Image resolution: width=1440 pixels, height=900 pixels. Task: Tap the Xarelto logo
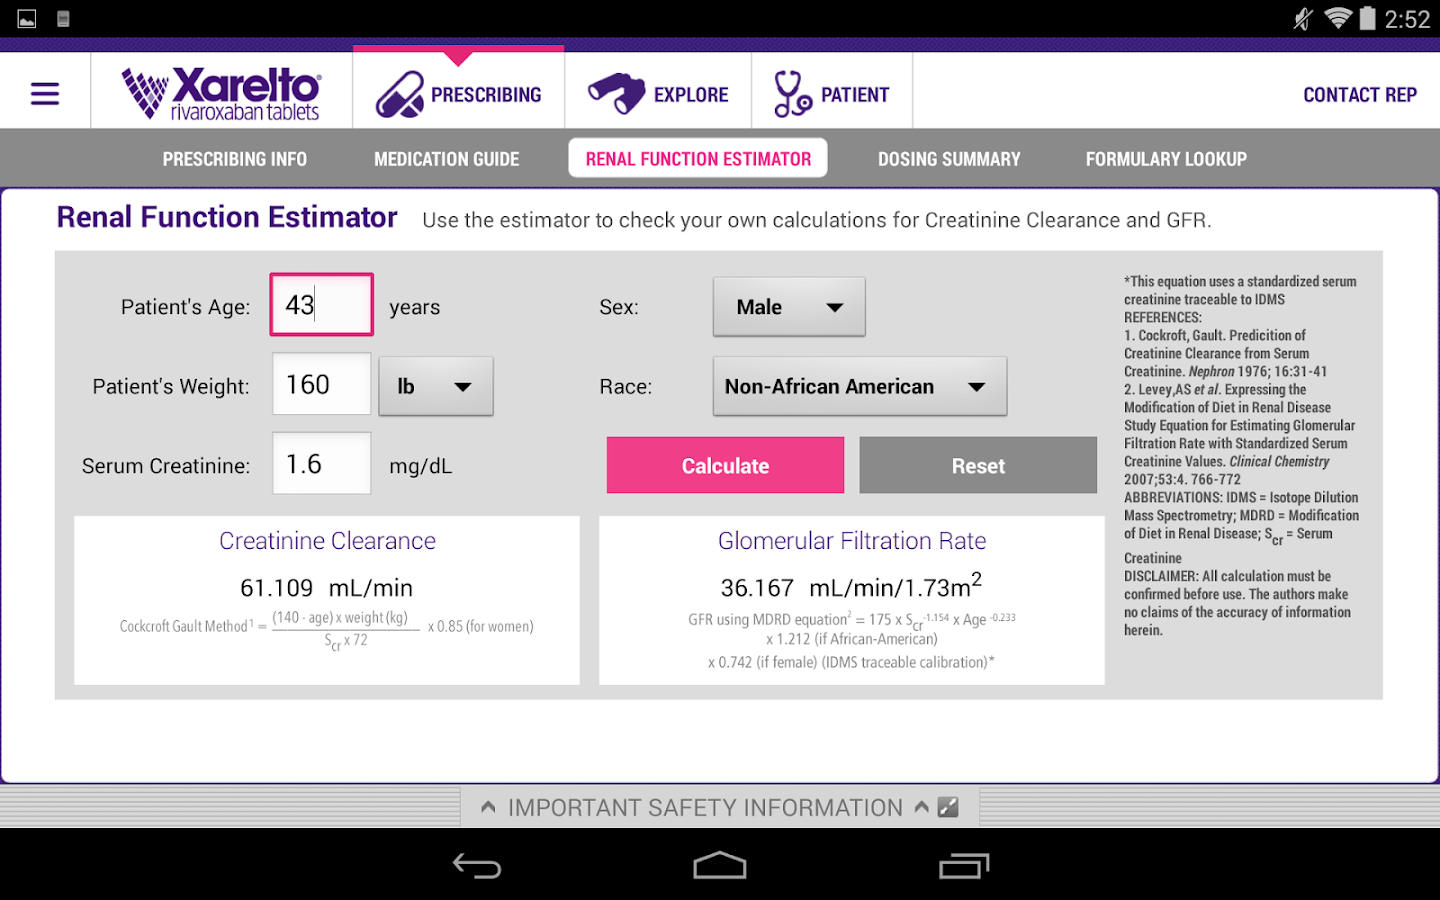tap(221, 94)
